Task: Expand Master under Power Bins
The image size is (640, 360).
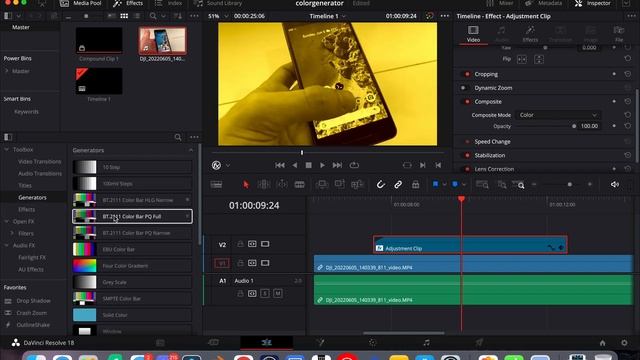Action: [x=7, y=71]
